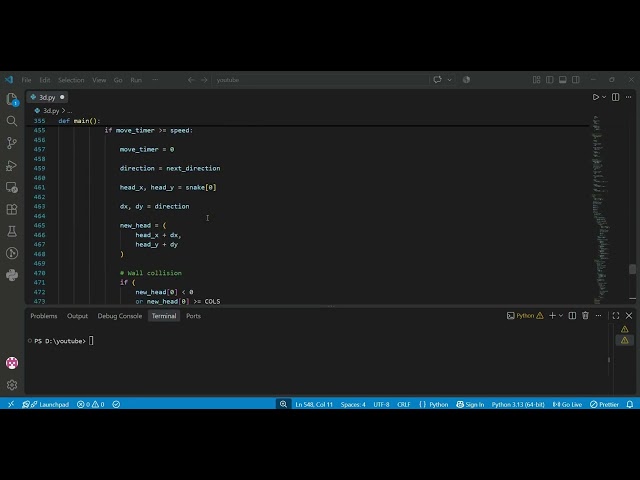Open the new terminal launch profile dropdown
The width and height of the screenshot is (640, 480).
coord(561,316)
